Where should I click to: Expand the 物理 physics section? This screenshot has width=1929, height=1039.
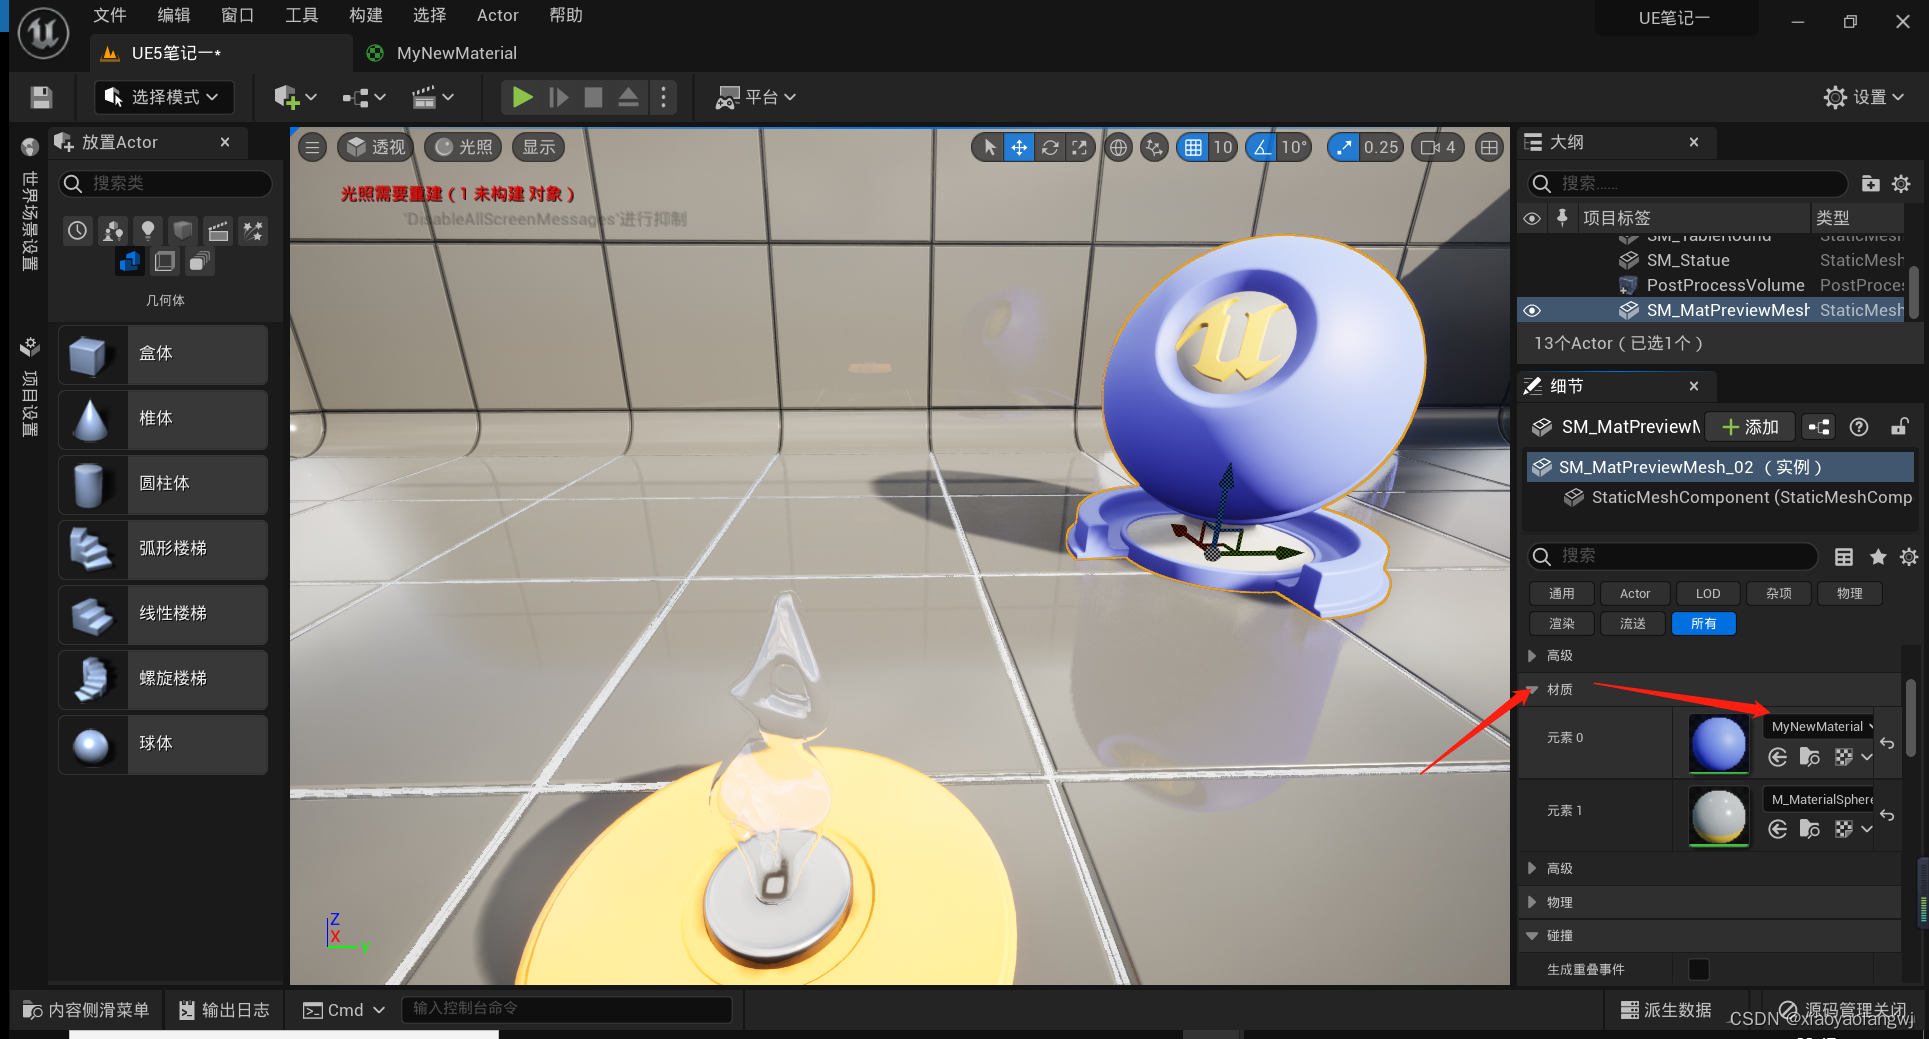pos(1532,902)
